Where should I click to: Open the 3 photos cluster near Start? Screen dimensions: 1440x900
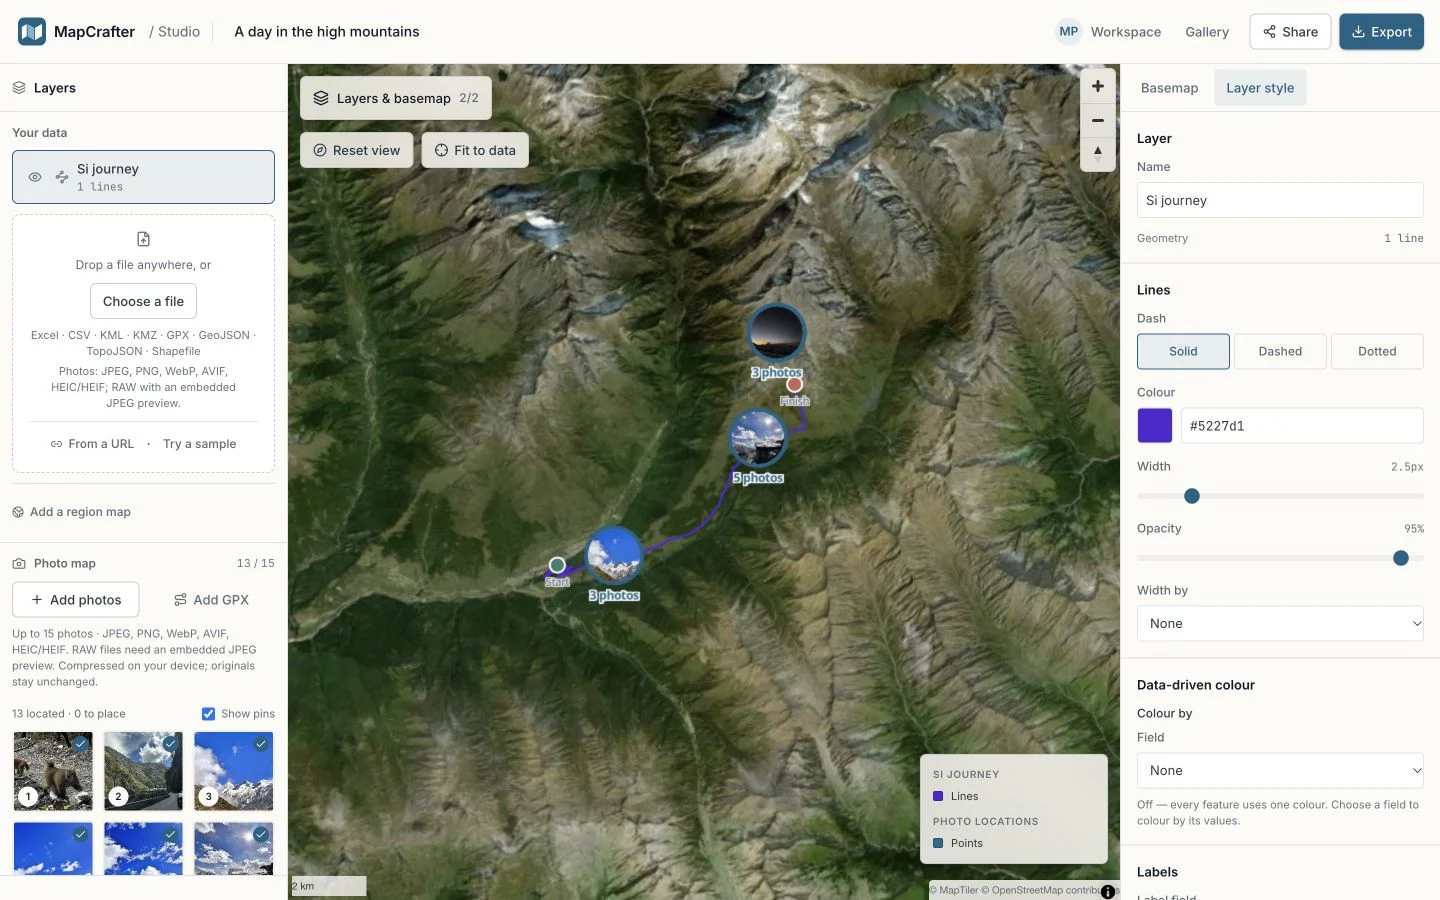613,556
